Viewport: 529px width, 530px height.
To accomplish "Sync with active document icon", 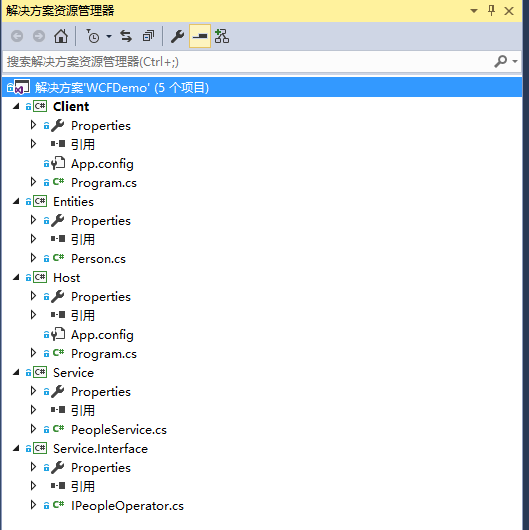I will (x=126, y=36).
